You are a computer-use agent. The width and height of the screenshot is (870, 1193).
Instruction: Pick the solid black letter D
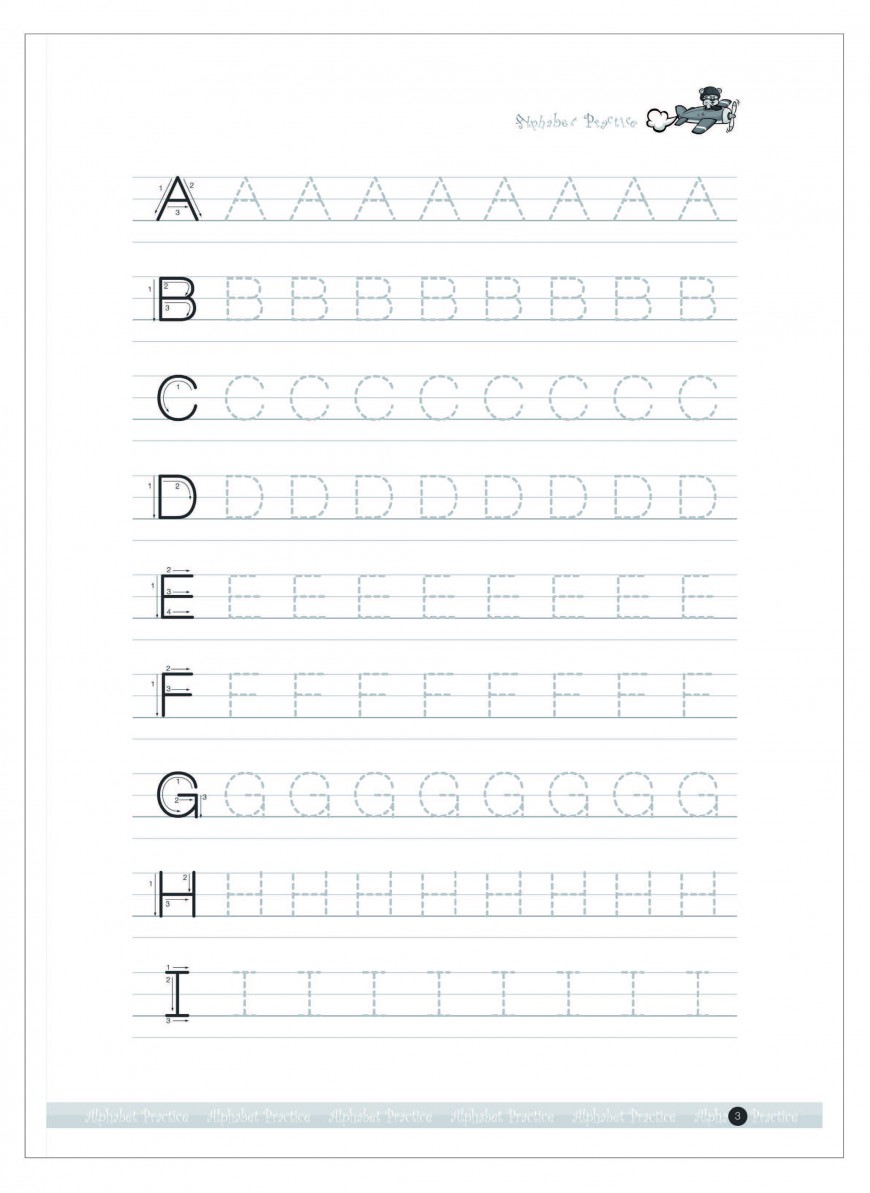[177, 497]
